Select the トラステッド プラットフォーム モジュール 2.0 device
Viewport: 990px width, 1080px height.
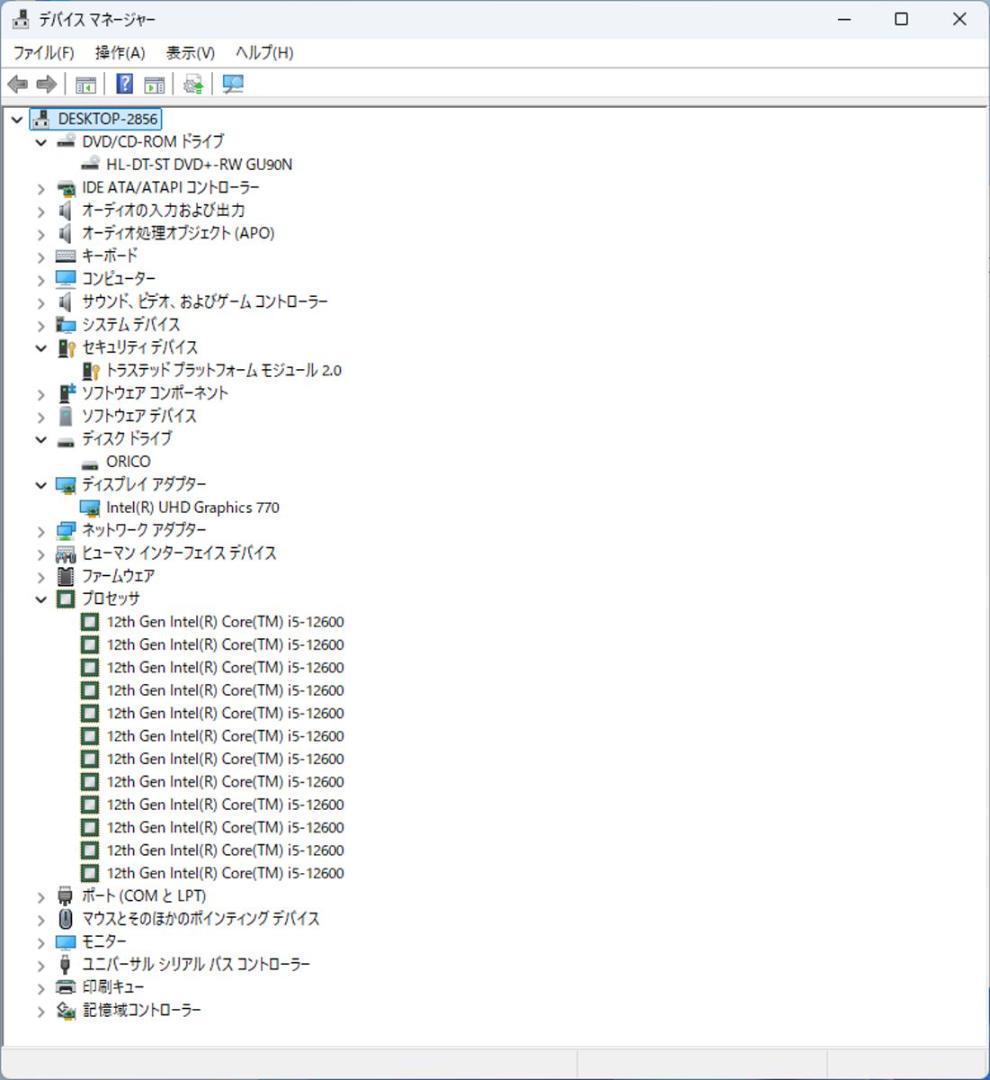(223, 370)
